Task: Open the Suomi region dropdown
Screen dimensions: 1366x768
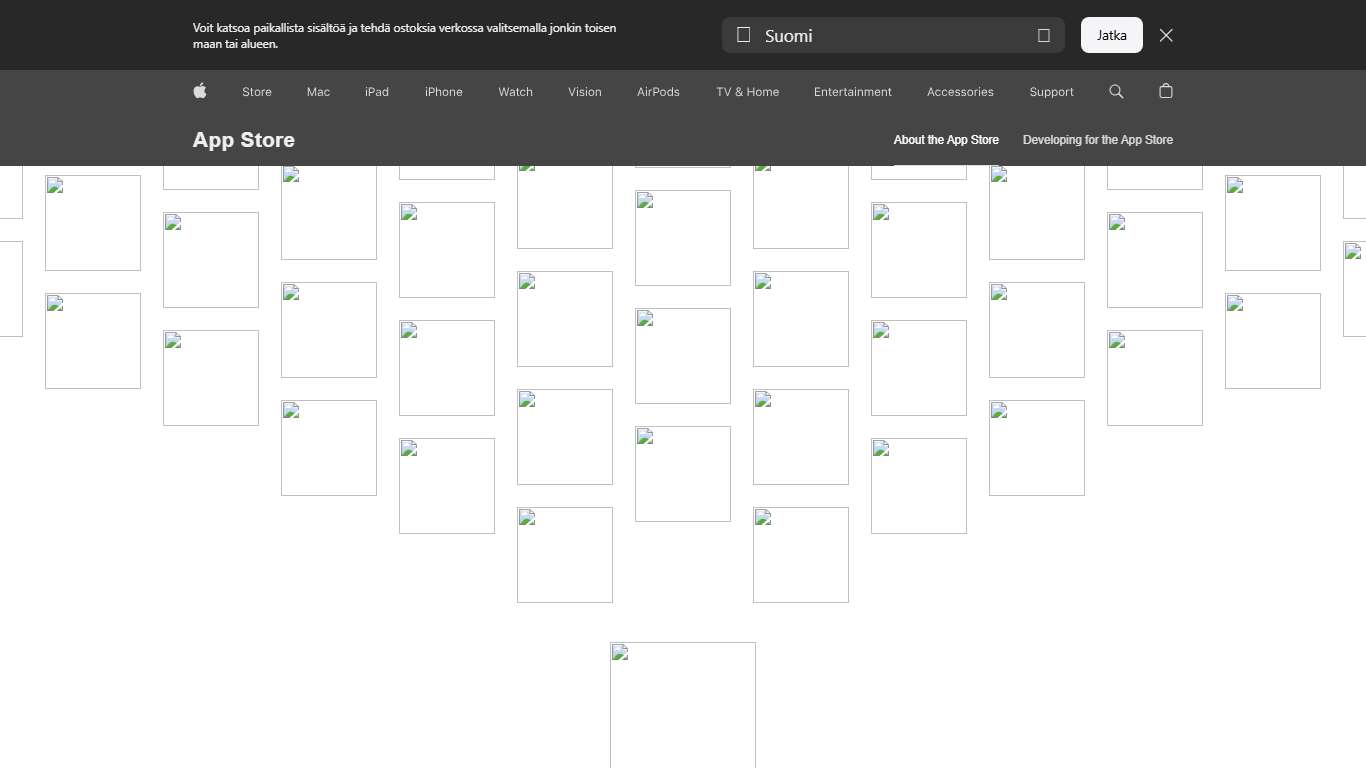Action: coord(892,35)
